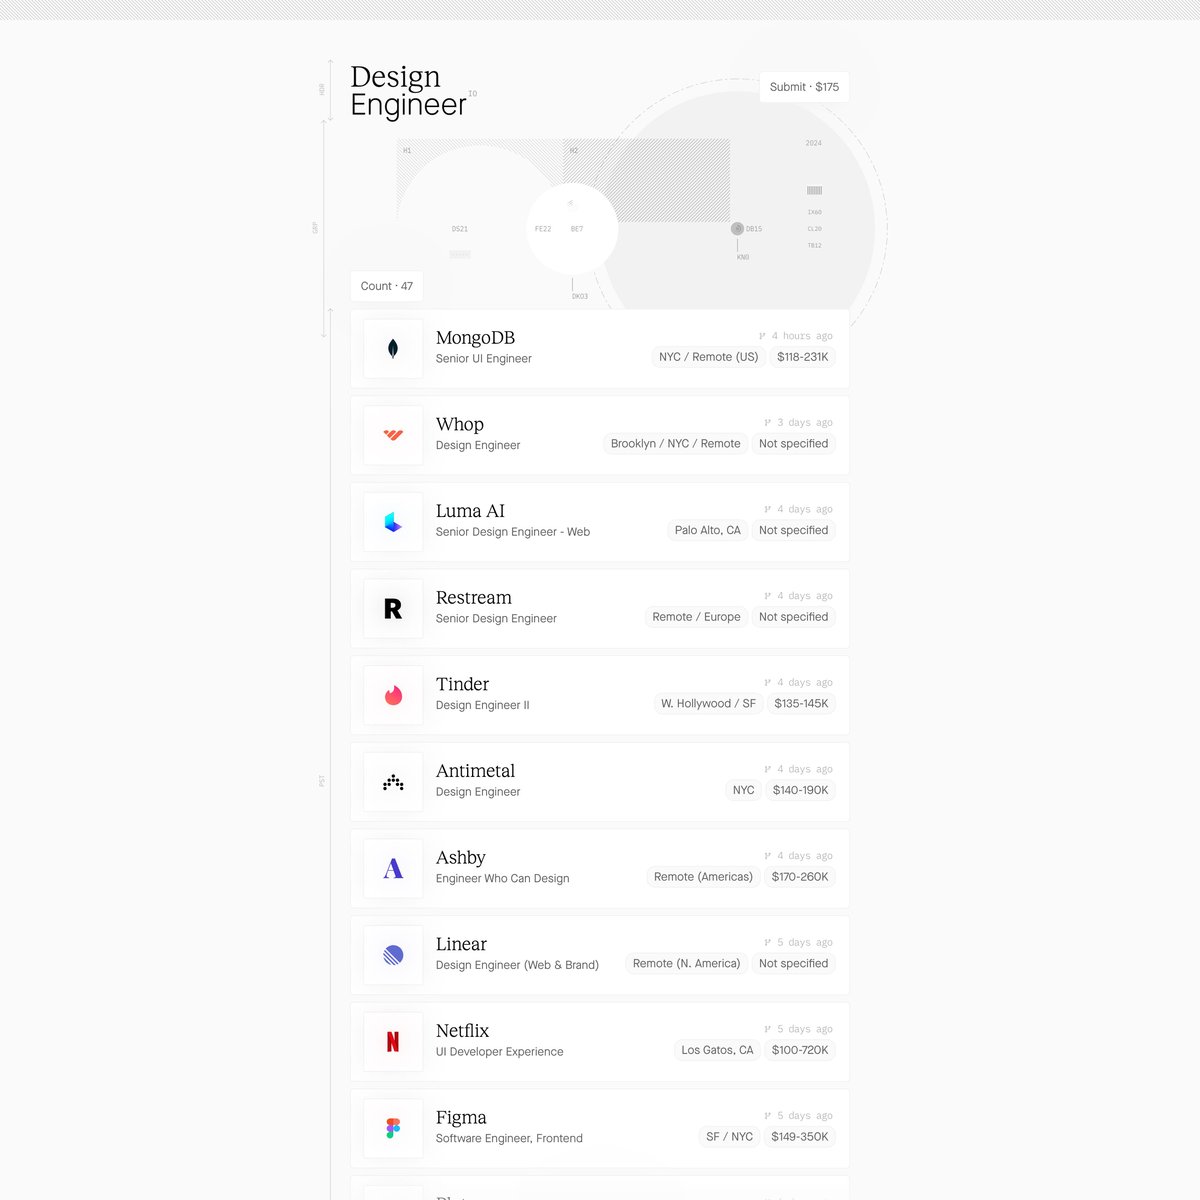Open the Engineer Who Can Design listing
Viewport: 1200px width, 1200px height.
(x=503, y=879)
